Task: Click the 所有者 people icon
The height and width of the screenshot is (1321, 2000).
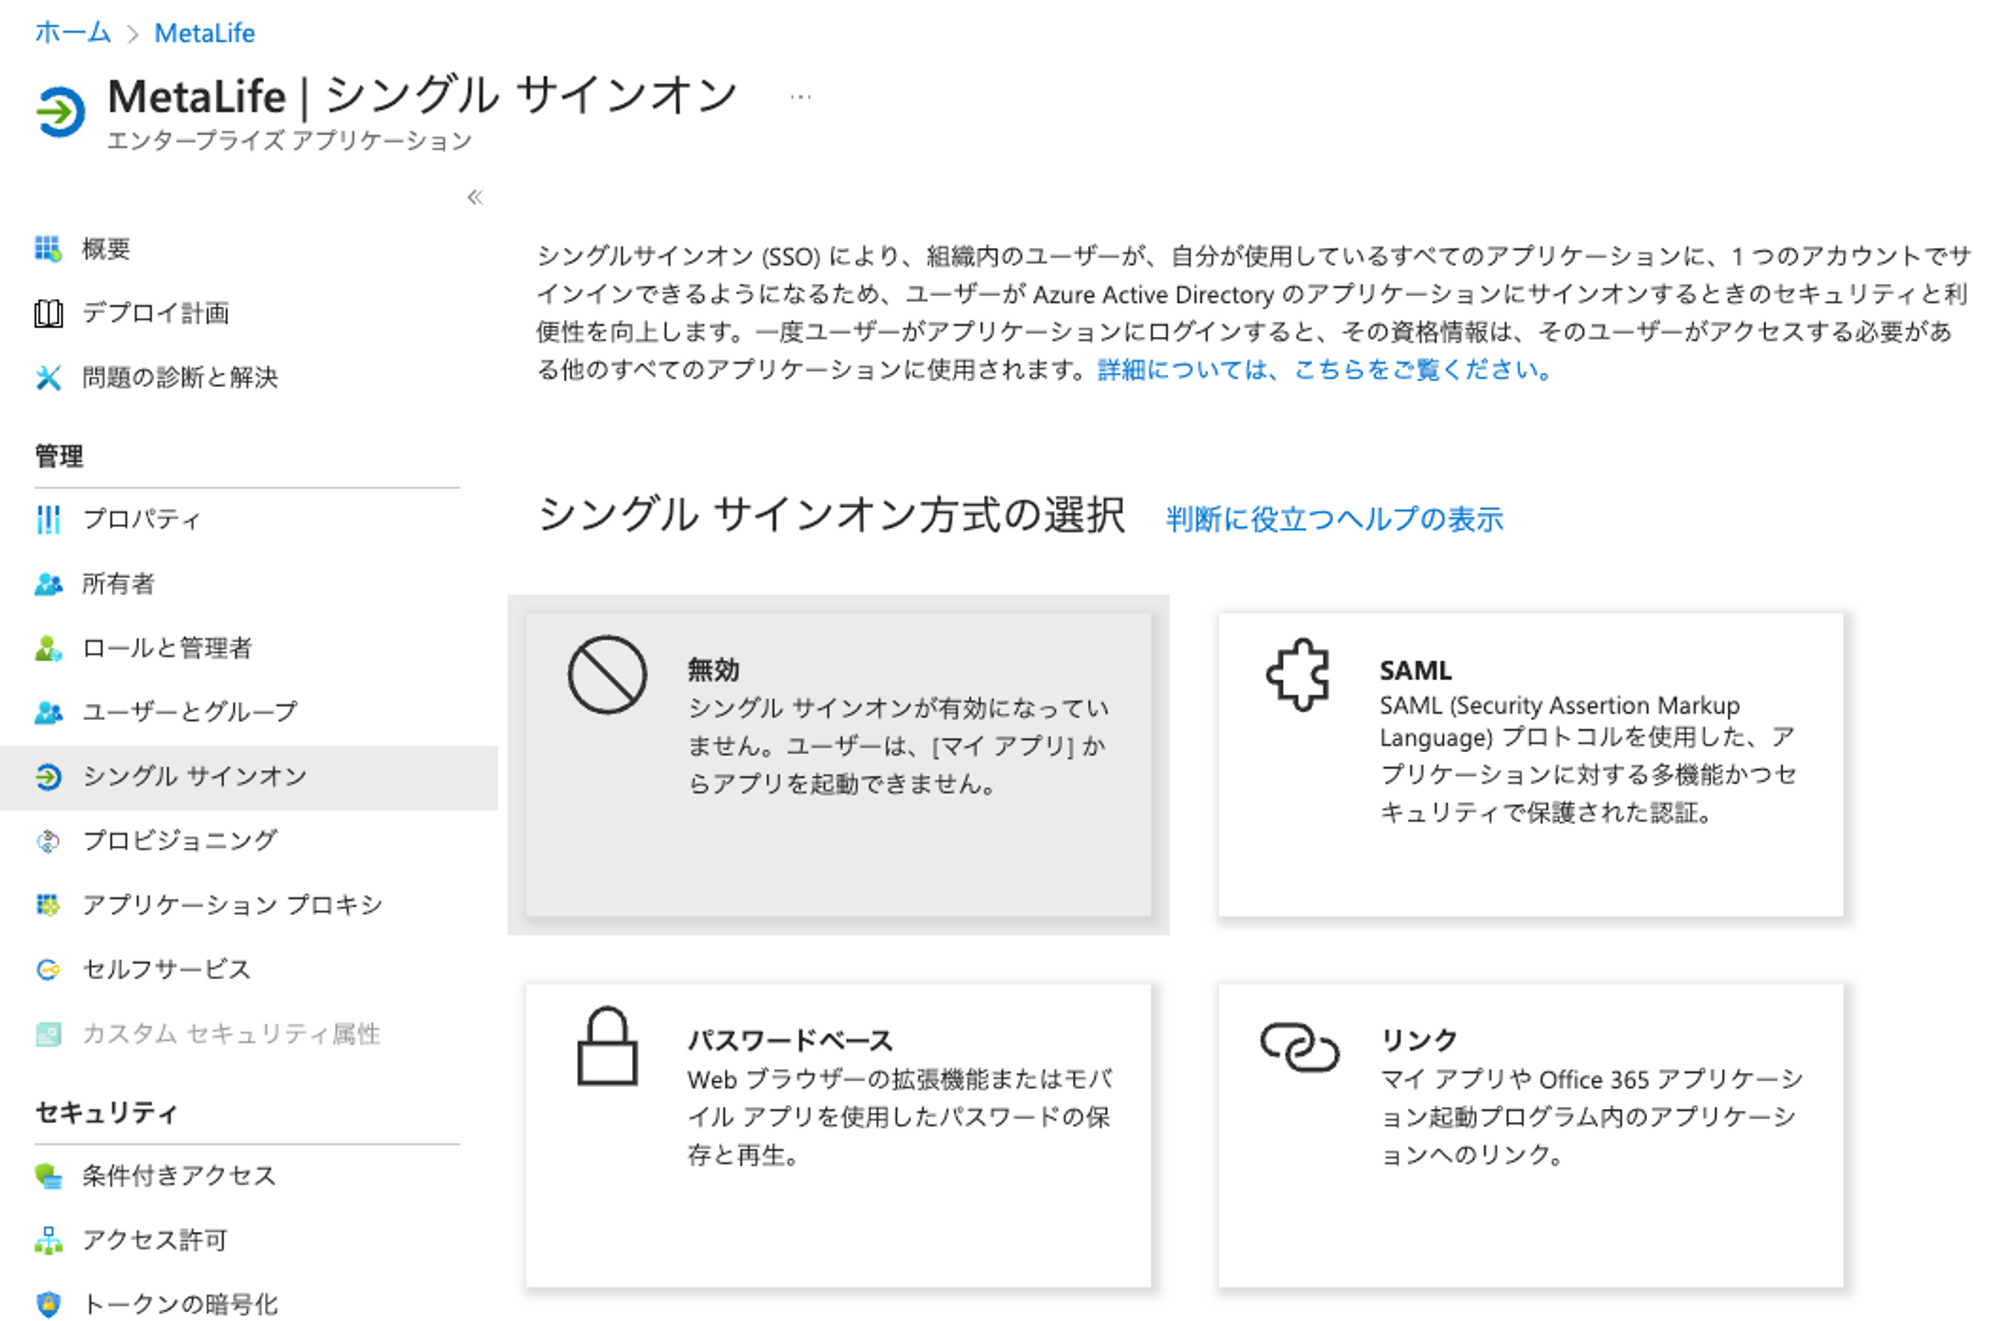Action: [x=48, y=584]
